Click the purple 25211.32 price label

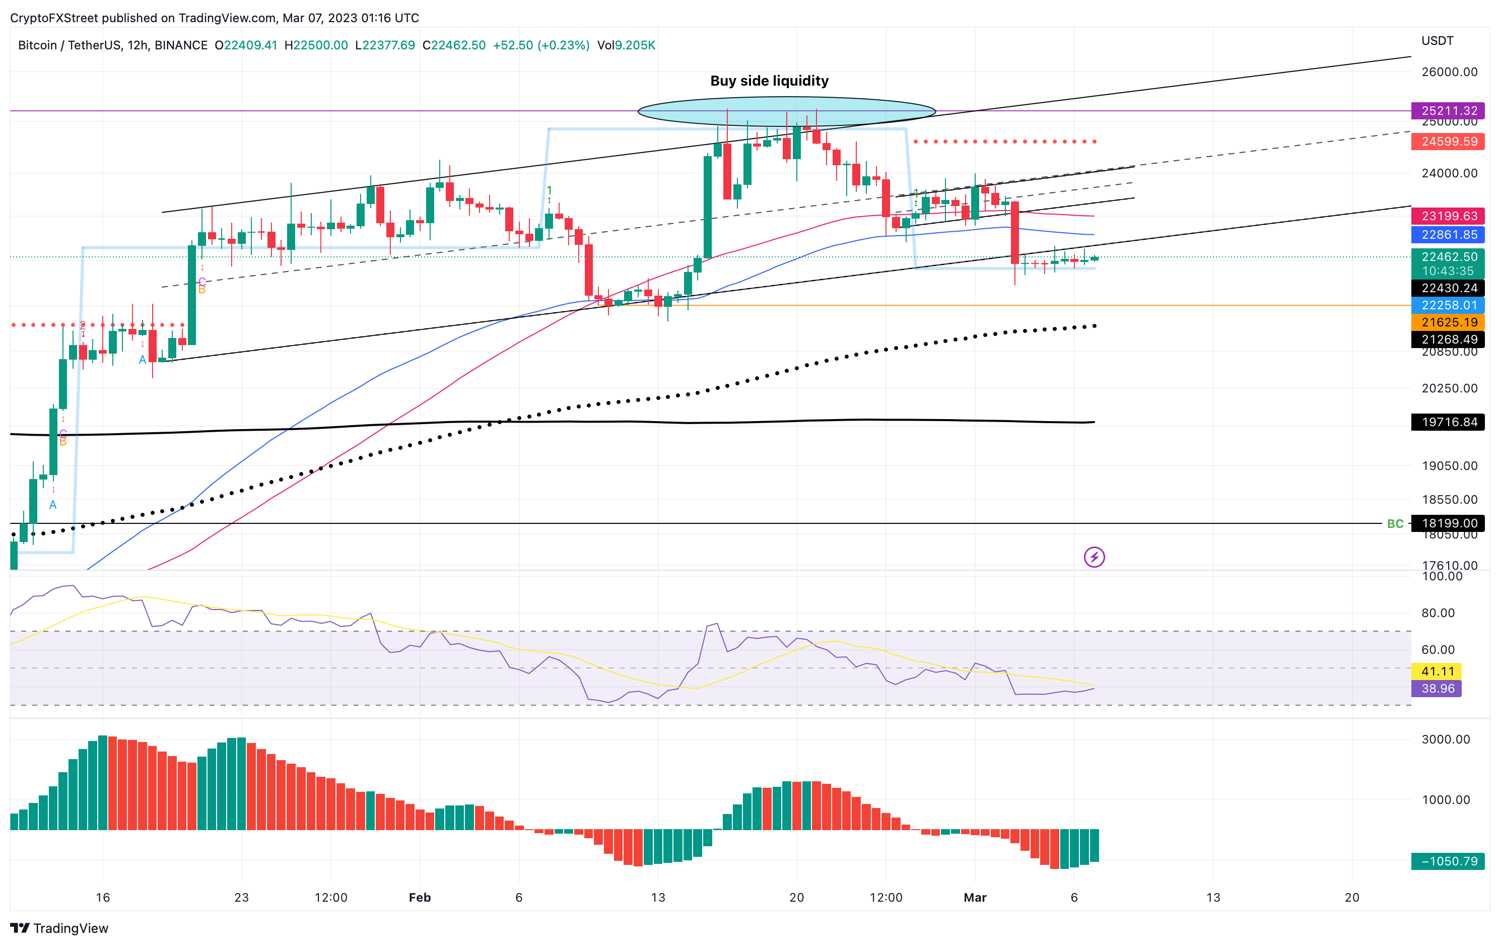tap(1448, 111)
